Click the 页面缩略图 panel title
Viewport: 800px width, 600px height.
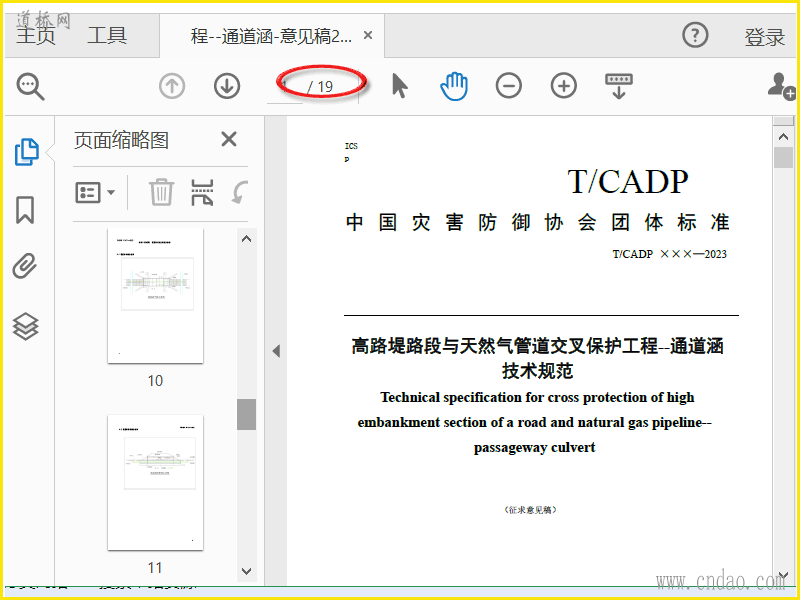pyautogui.click(x=121, y=140)
